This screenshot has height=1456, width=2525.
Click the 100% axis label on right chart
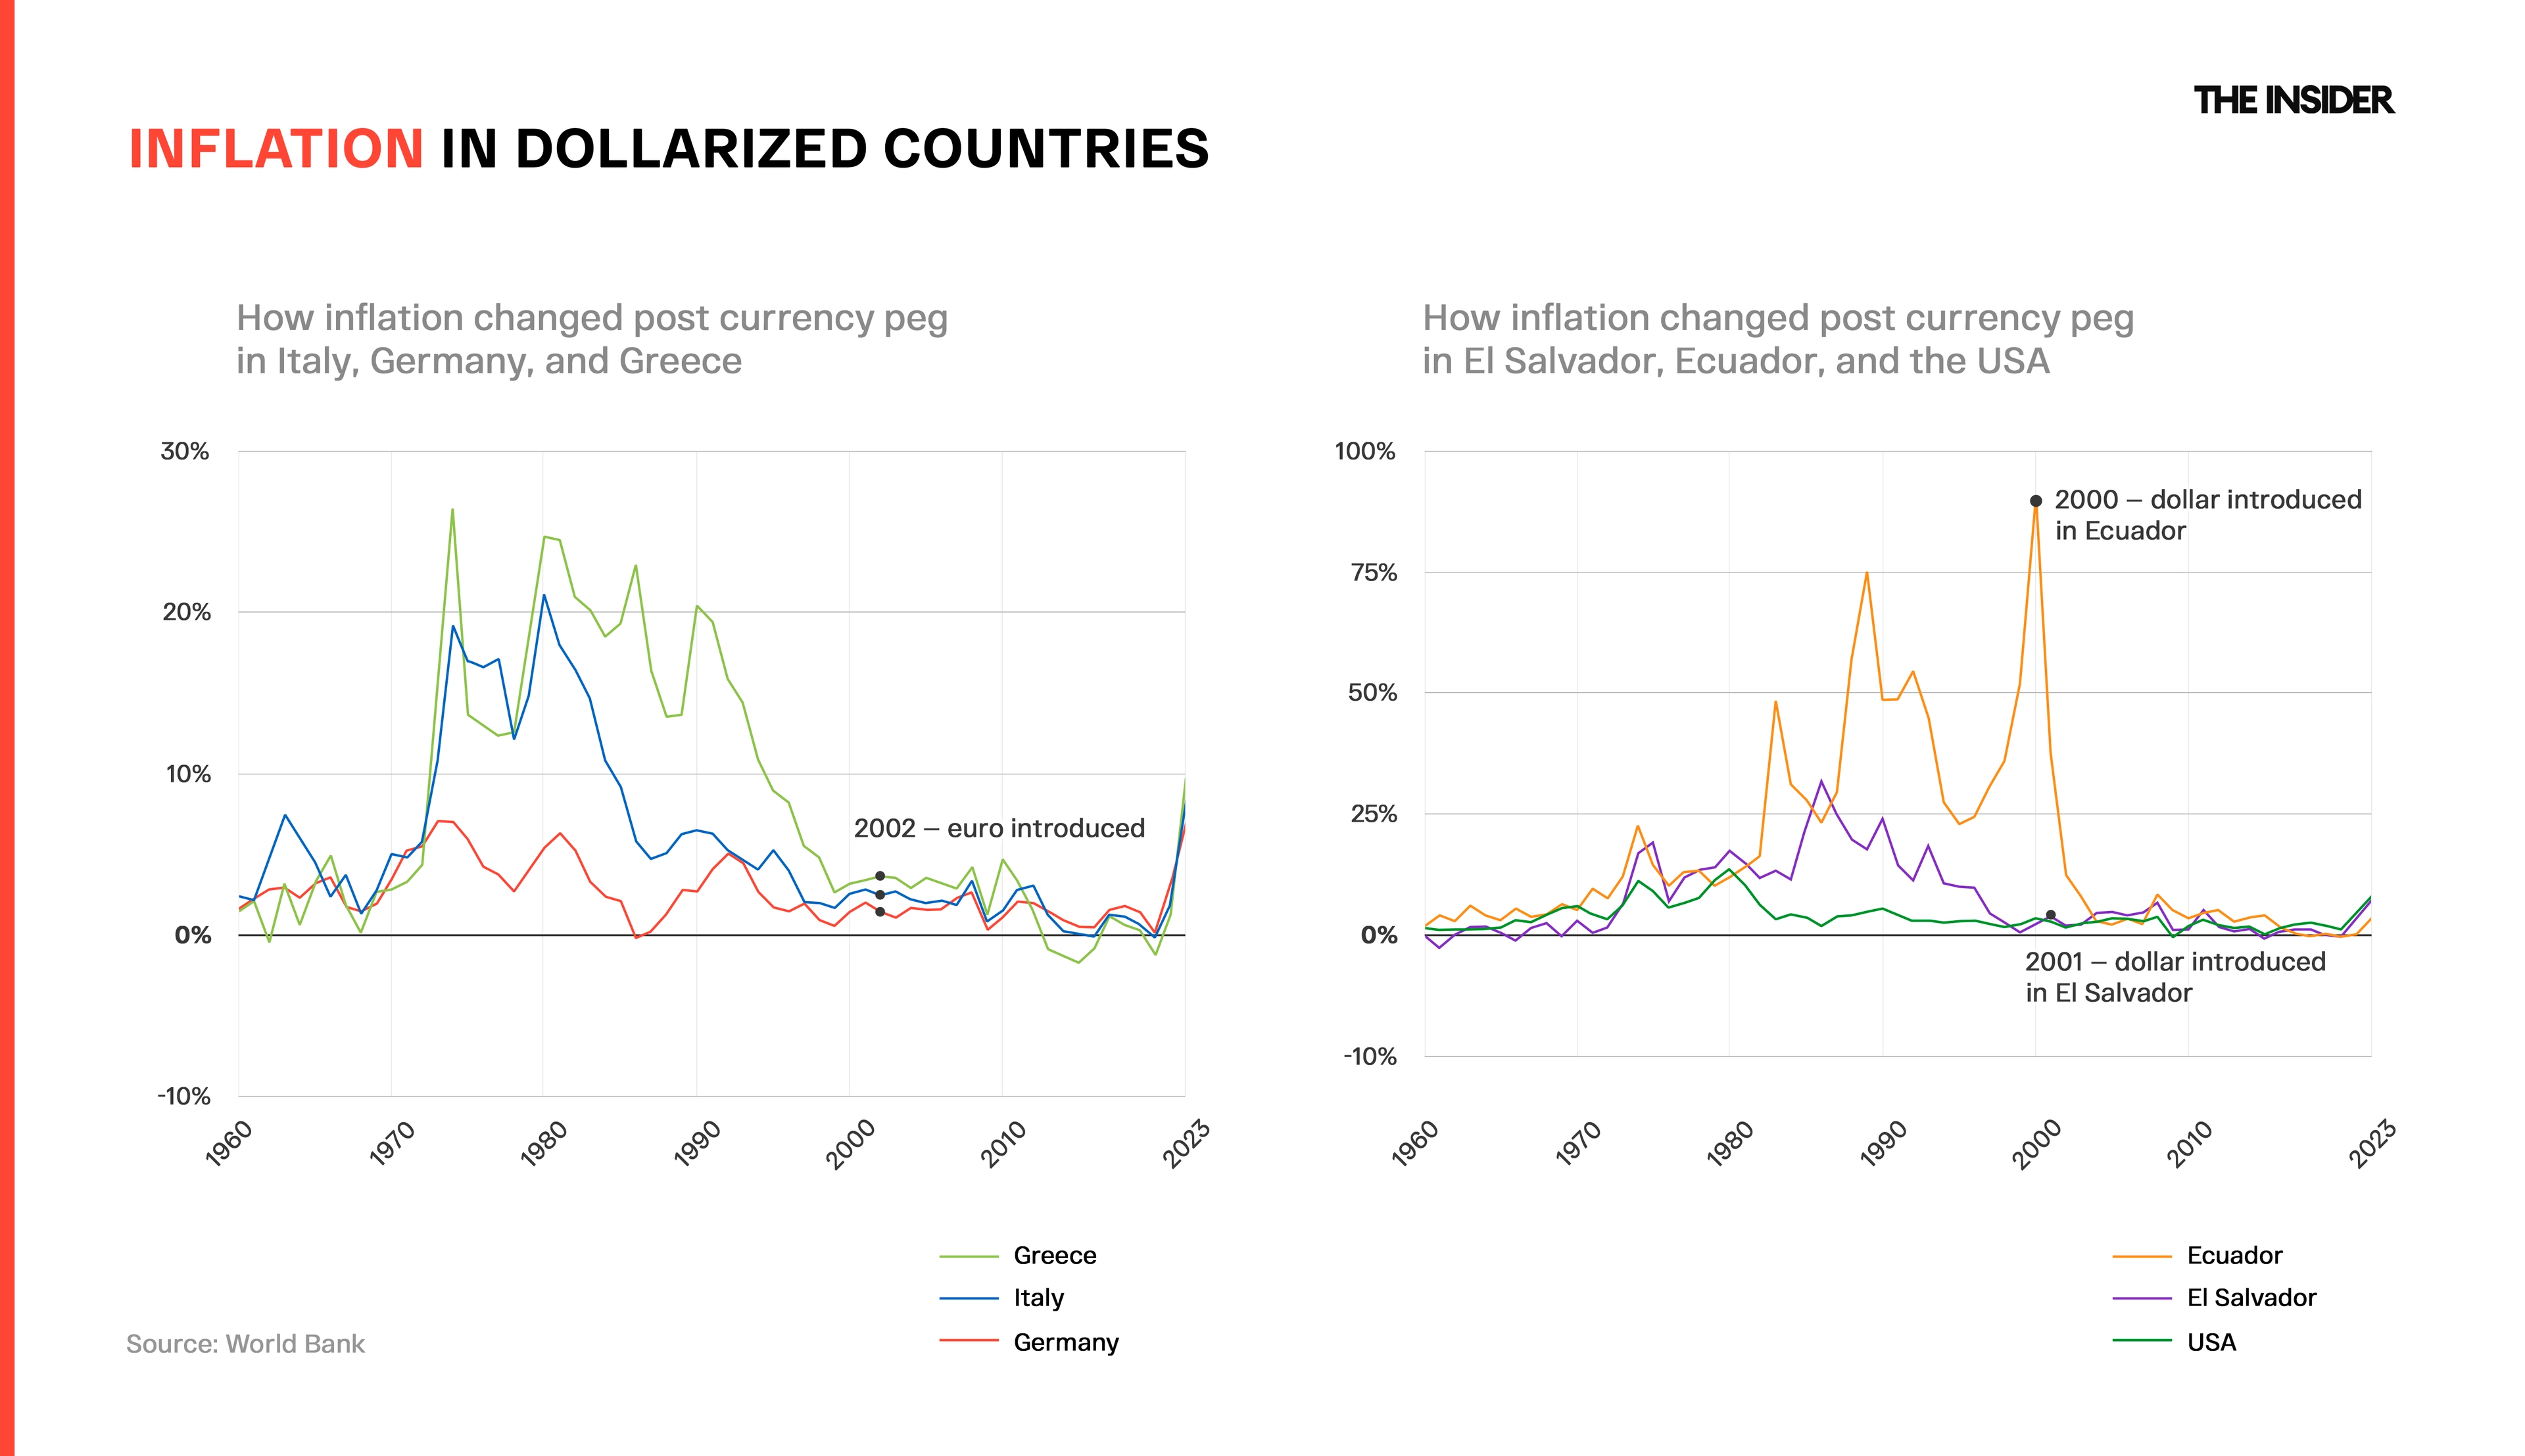point(1365,452)
